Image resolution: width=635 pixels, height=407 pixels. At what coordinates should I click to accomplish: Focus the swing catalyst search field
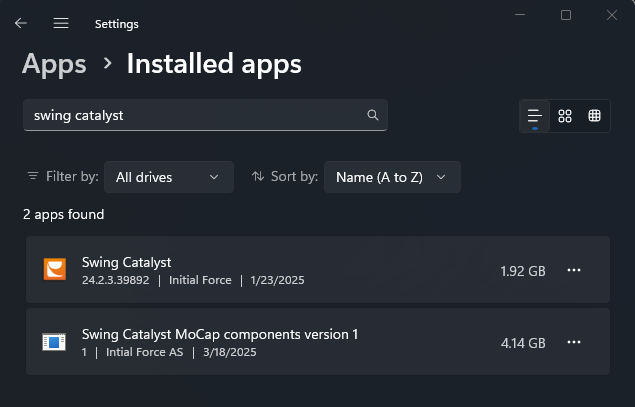[x=205, y=115]
